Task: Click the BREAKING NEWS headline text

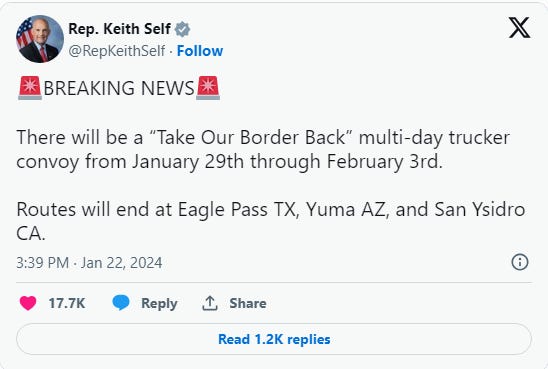Action: point(119,88)
